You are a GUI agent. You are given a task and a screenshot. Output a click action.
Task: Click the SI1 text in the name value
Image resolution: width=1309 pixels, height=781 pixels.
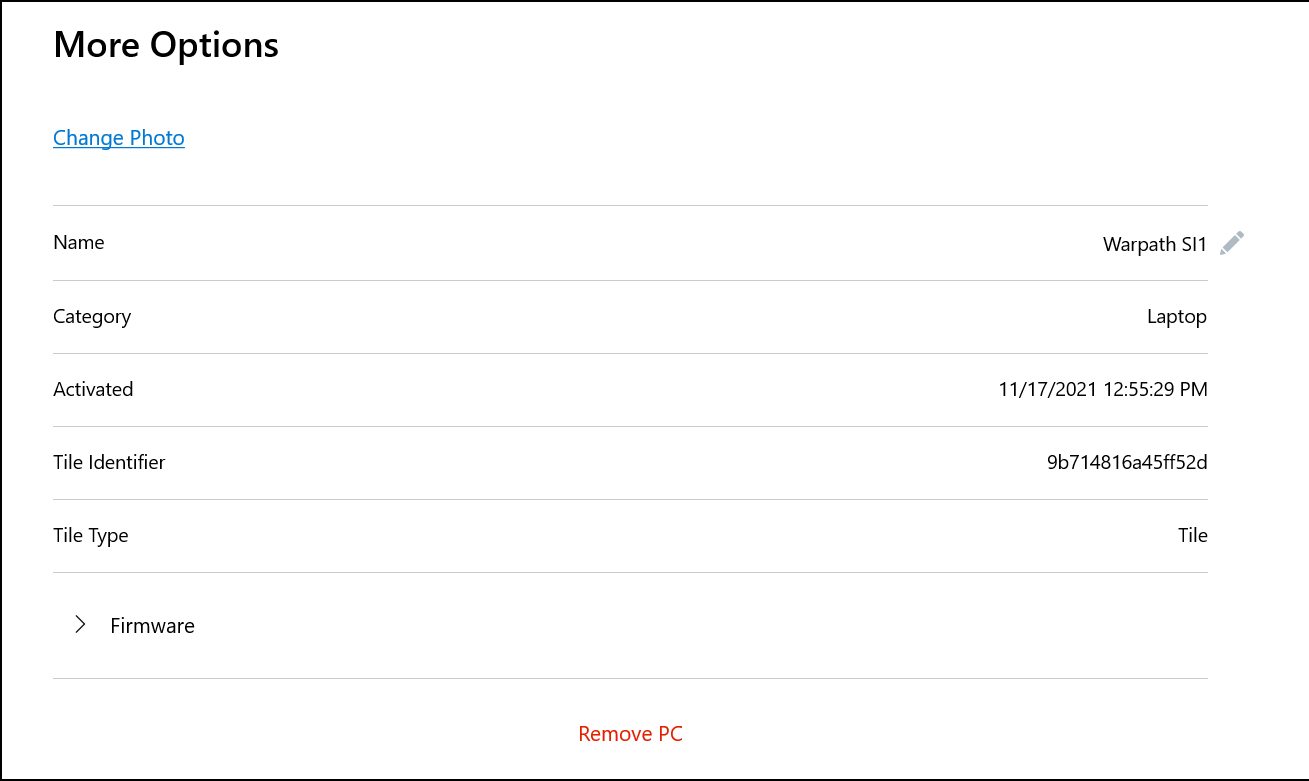(x=1194, y=244)
